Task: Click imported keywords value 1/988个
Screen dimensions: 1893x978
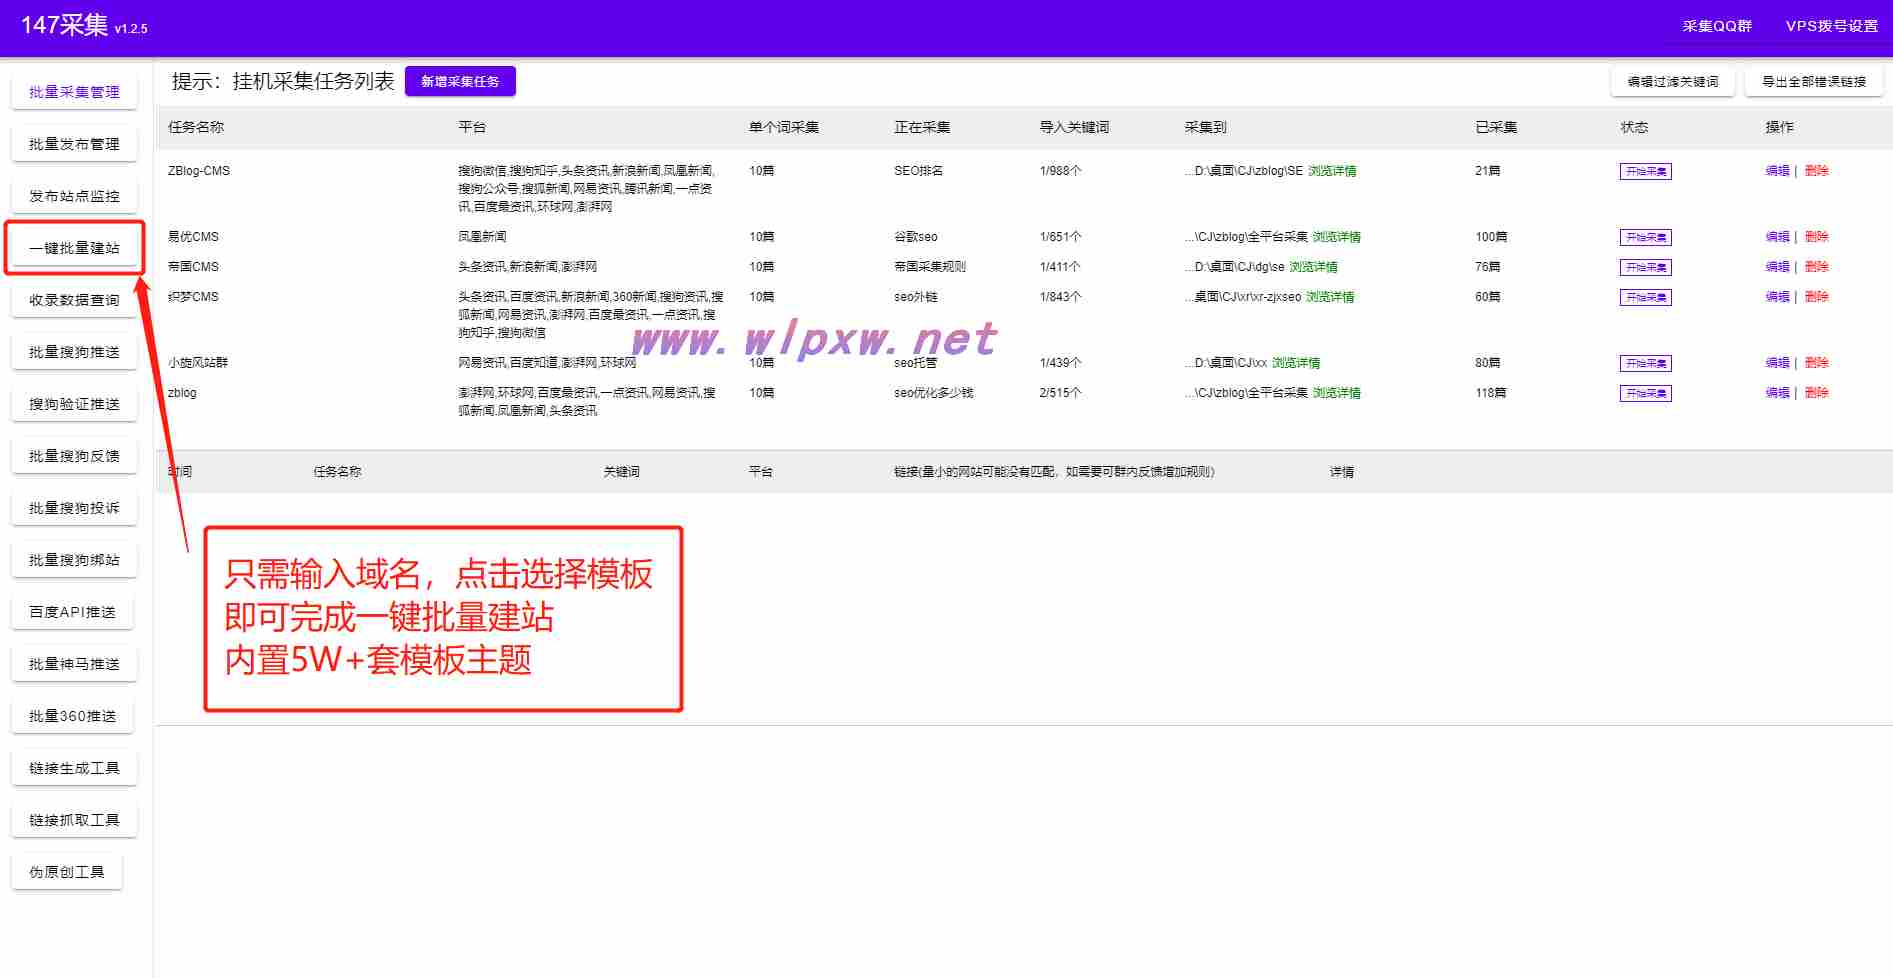Action: pyautogui.click(x=1060, y=171)
